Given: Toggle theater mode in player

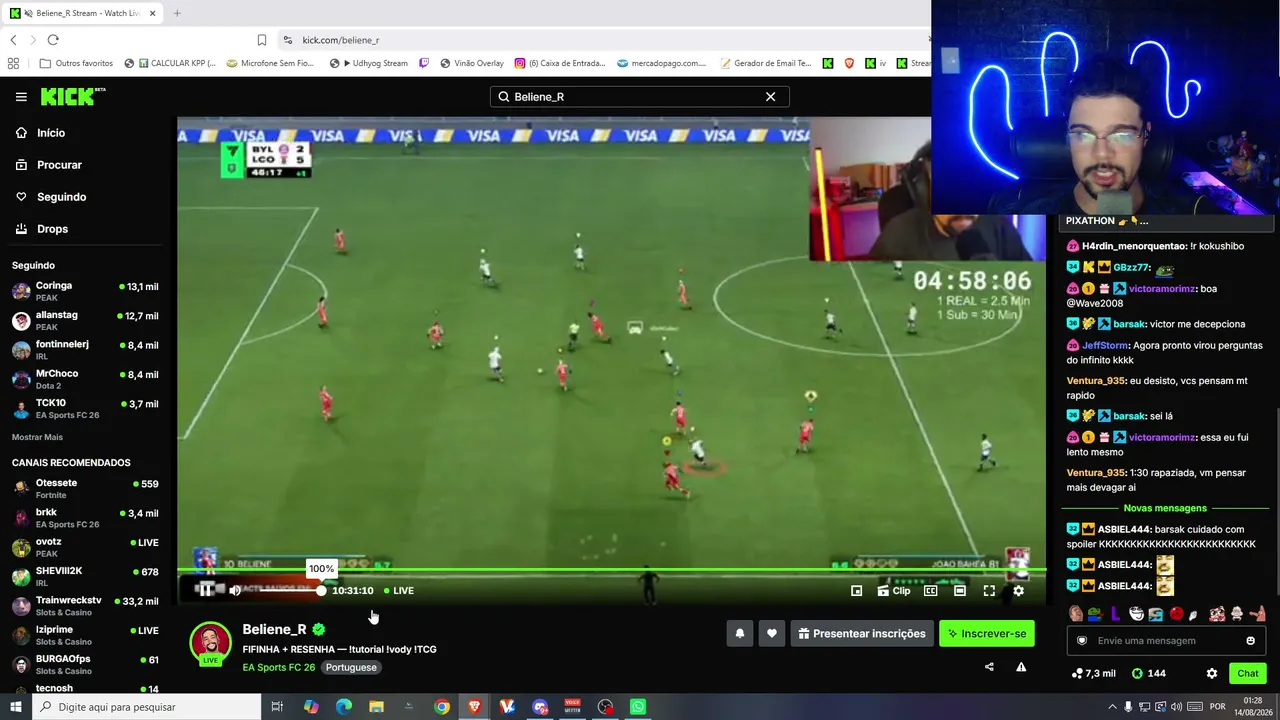Looking at the screenshot, I should pyautogui.click(x=960, y=591).
